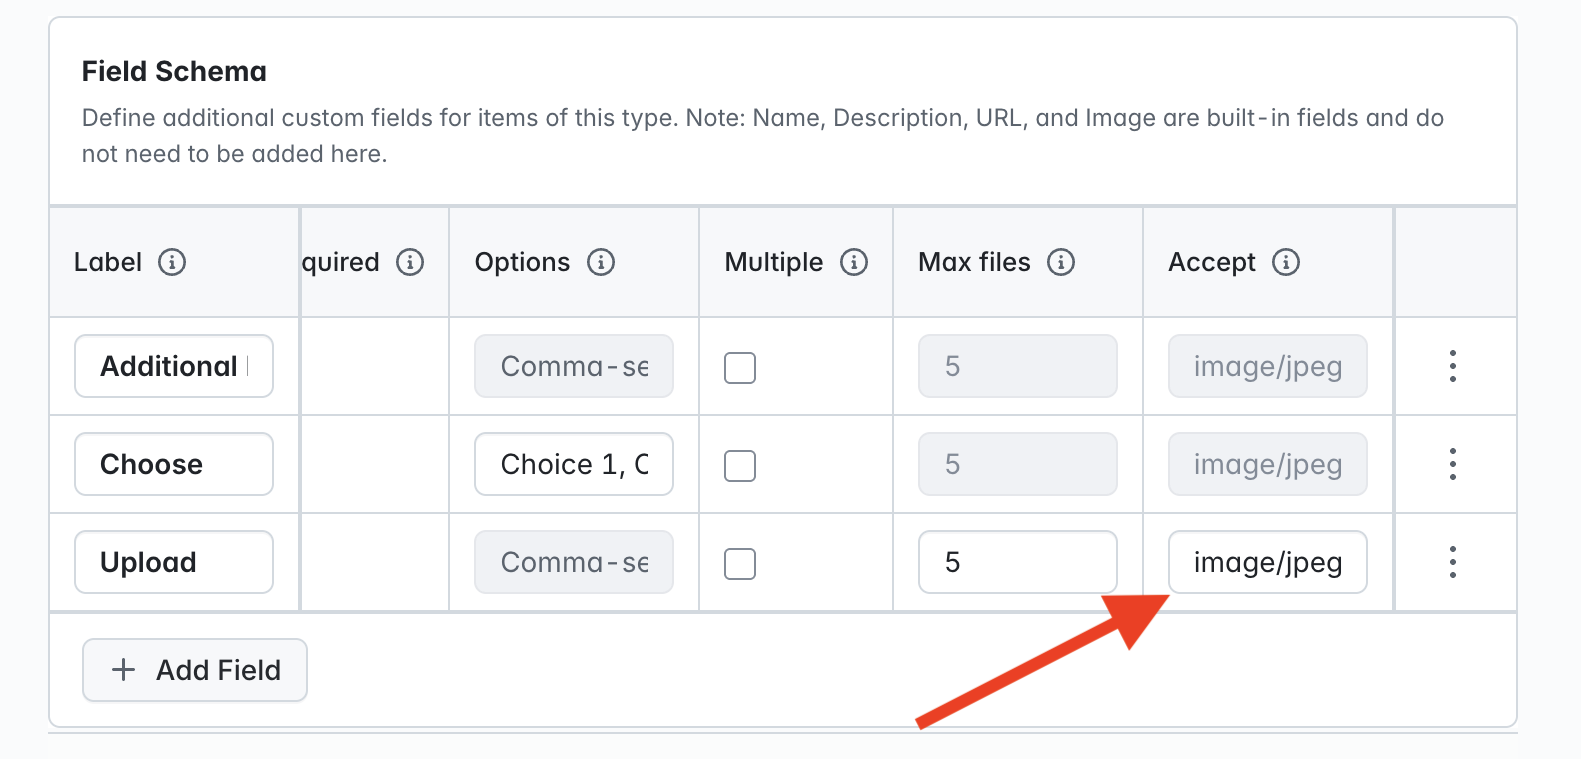The height and width of the screenshot is (759, 1581).
Task: Click the Max files input in Upload row
Action: (1018, 562)
